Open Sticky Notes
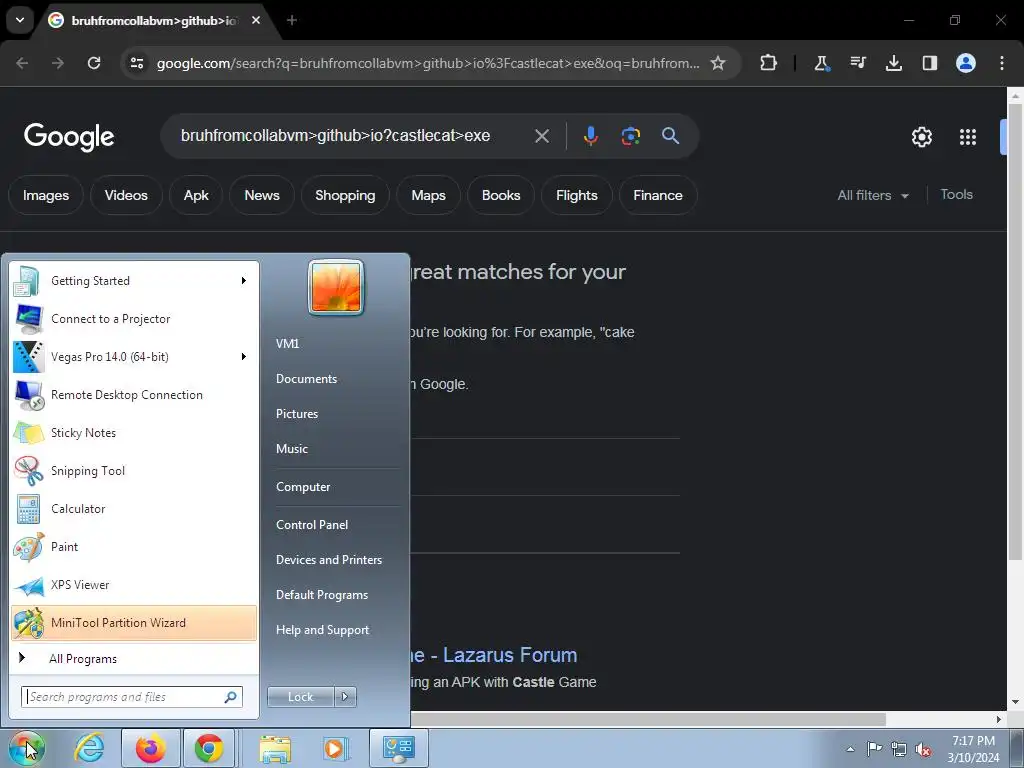The image size is (1024, 768). [134, 432]
